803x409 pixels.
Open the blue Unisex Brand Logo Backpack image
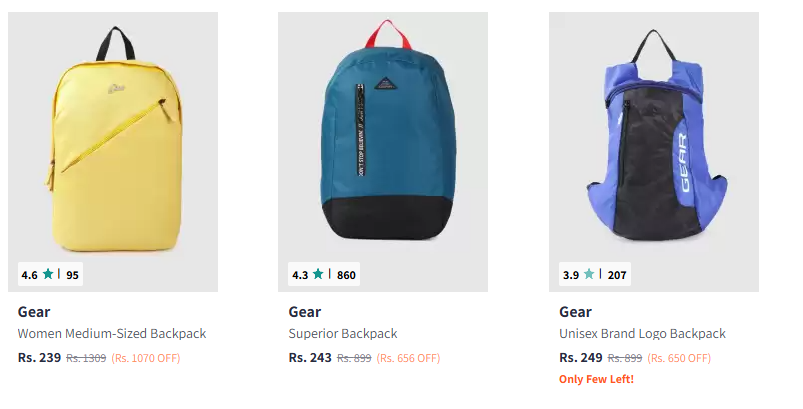(x=654, y=152)
